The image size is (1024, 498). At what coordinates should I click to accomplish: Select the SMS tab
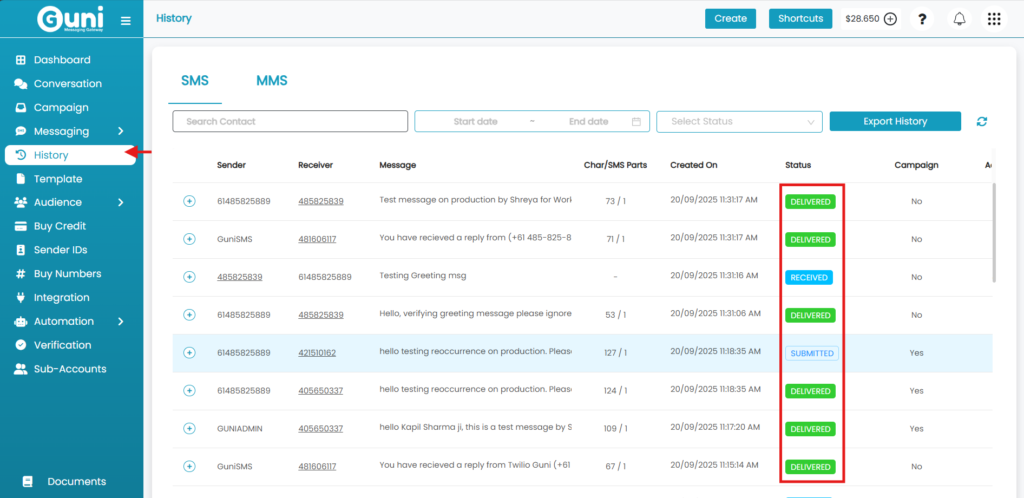(195, 81)
